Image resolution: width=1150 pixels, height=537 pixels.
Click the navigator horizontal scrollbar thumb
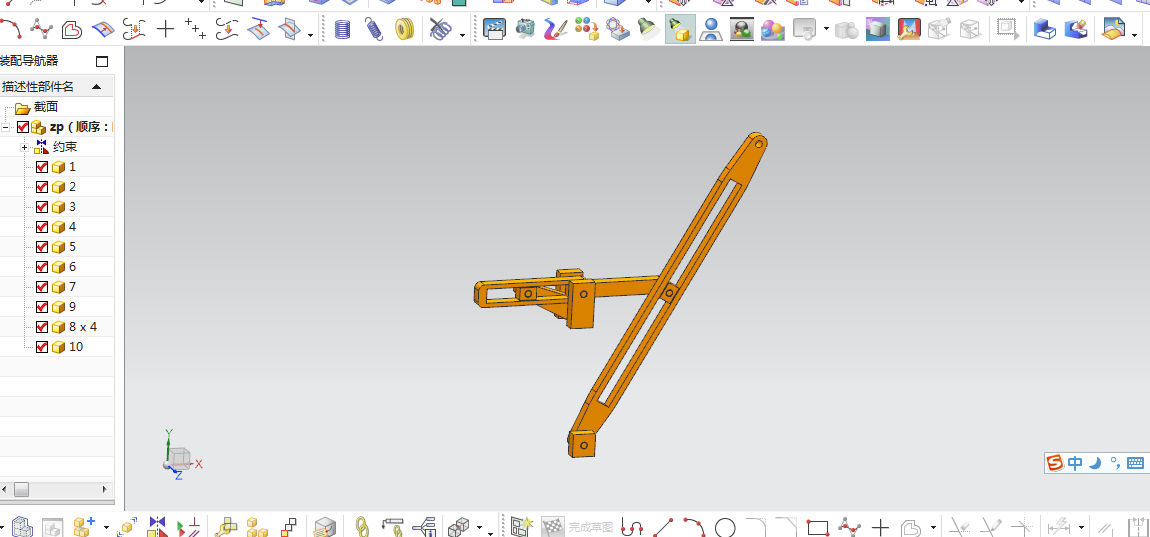point(21,489)
